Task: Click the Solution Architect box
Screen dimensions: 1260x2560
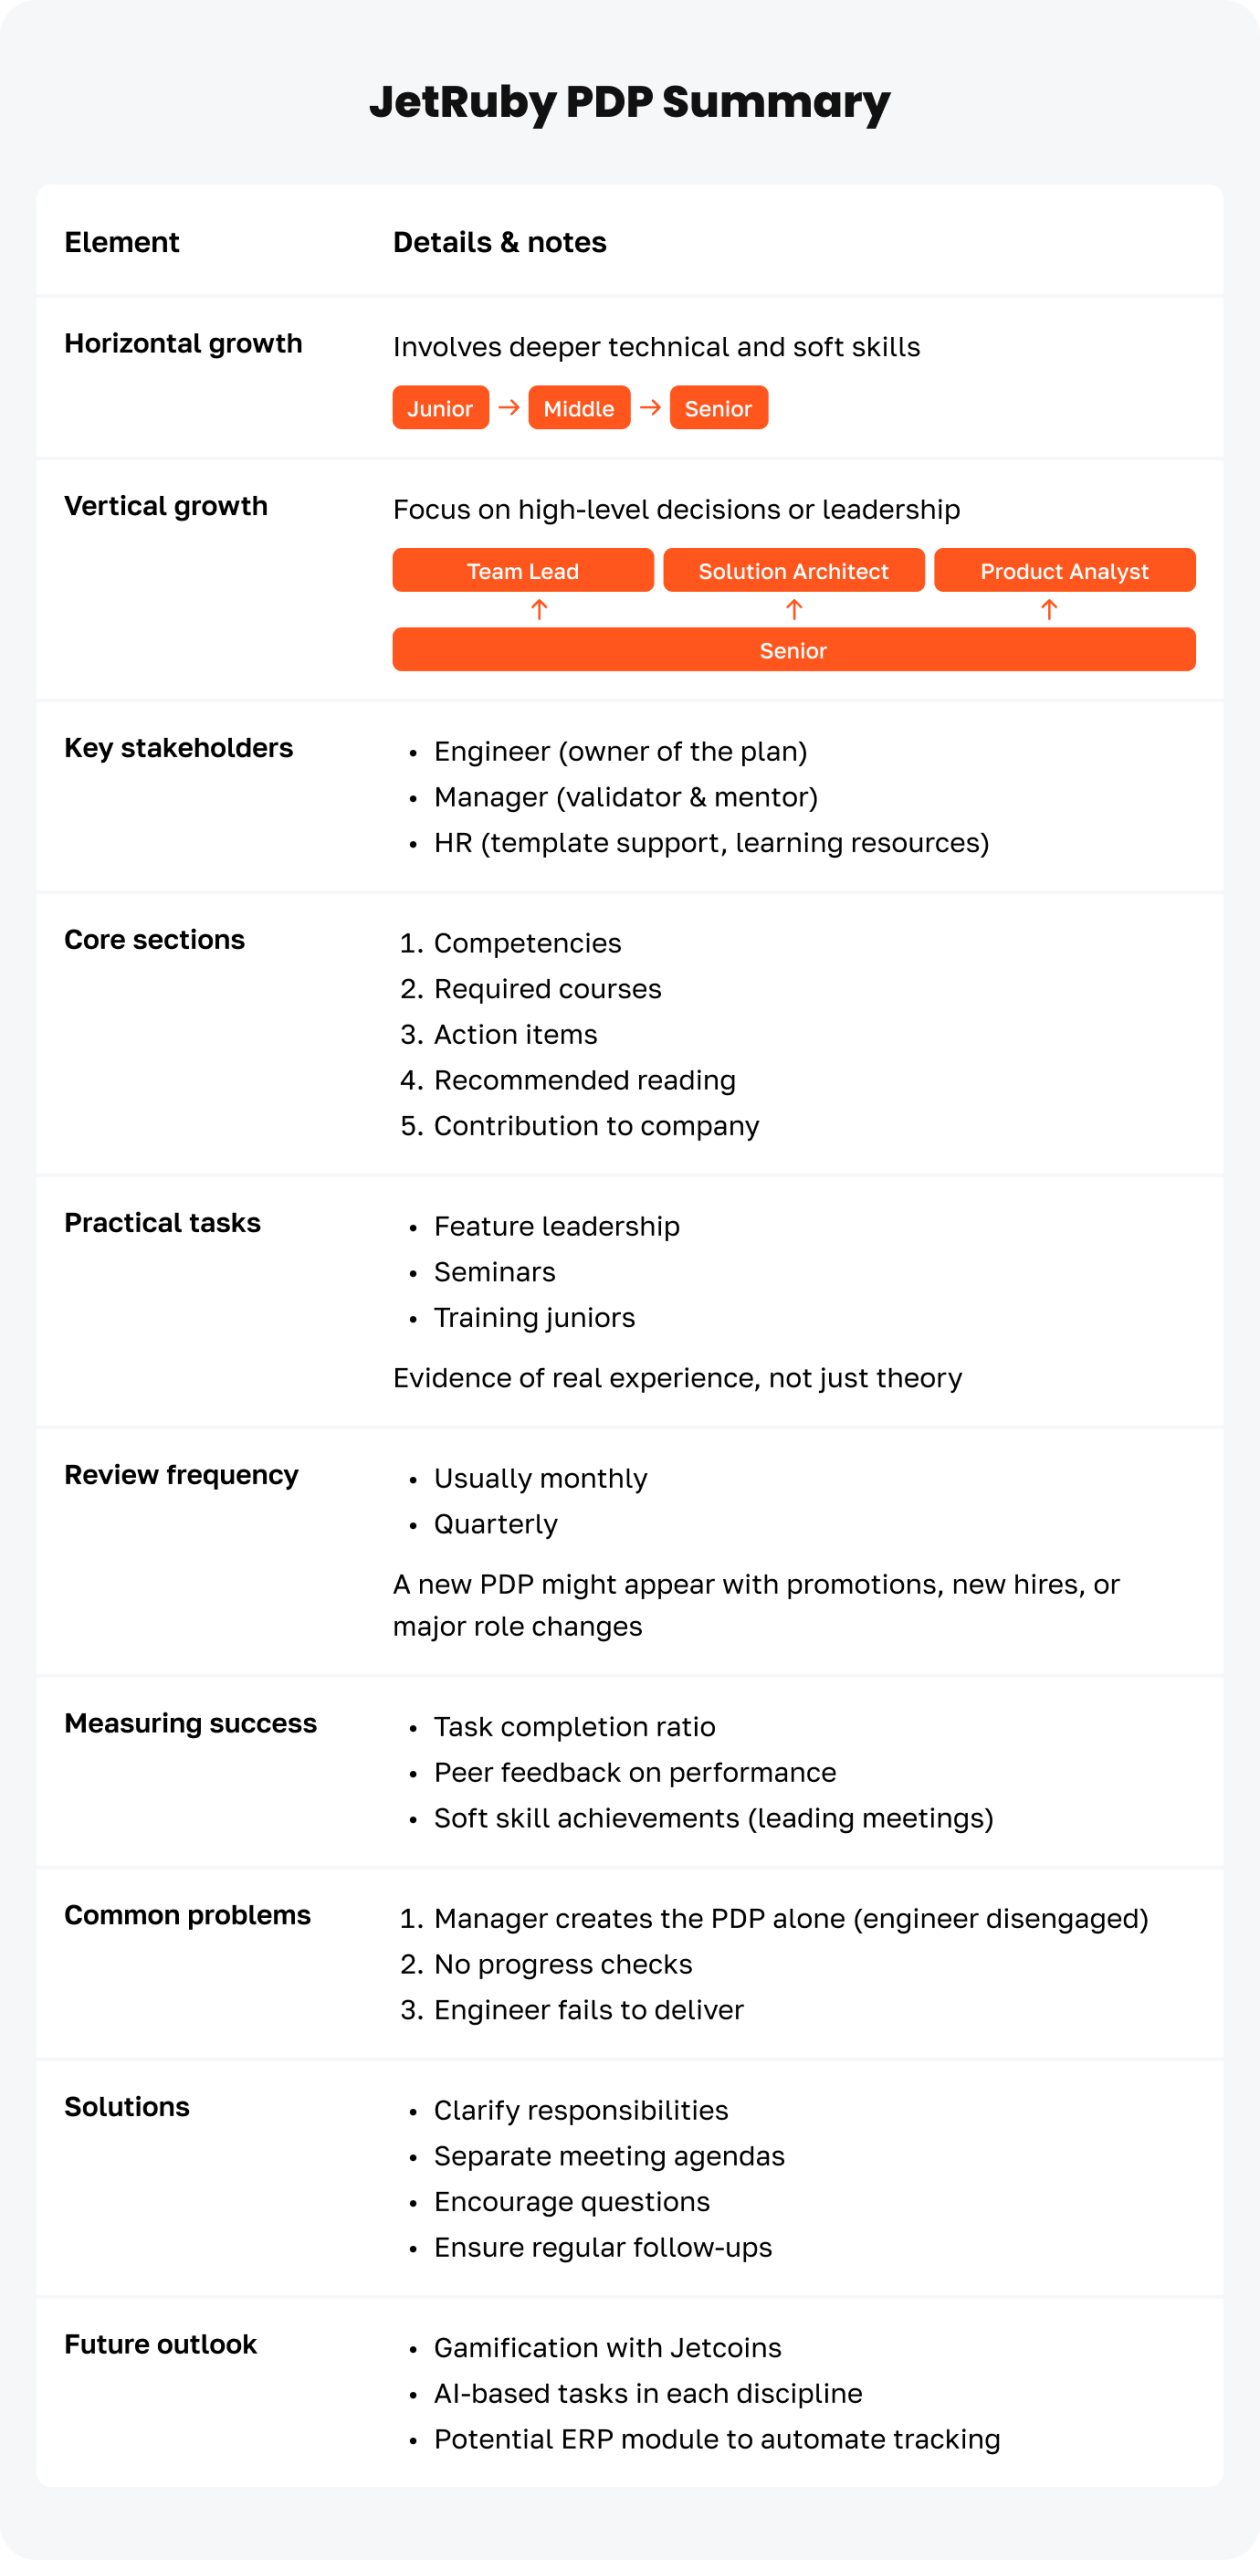Action: [794, 571]
